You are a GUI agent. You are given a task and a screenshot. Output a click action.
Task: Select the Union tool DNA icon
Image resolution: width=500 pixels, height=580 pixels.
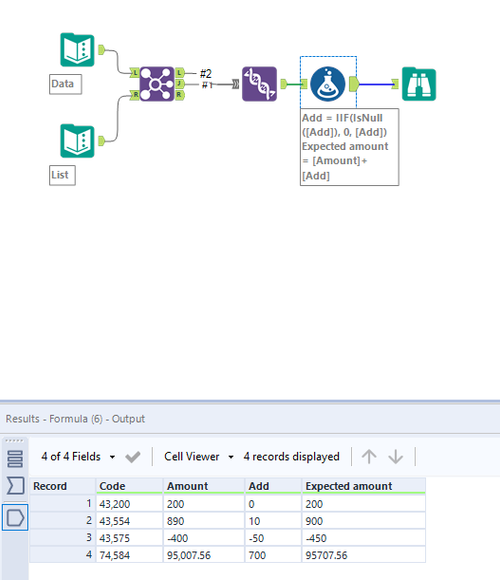[x=259, y=84]
